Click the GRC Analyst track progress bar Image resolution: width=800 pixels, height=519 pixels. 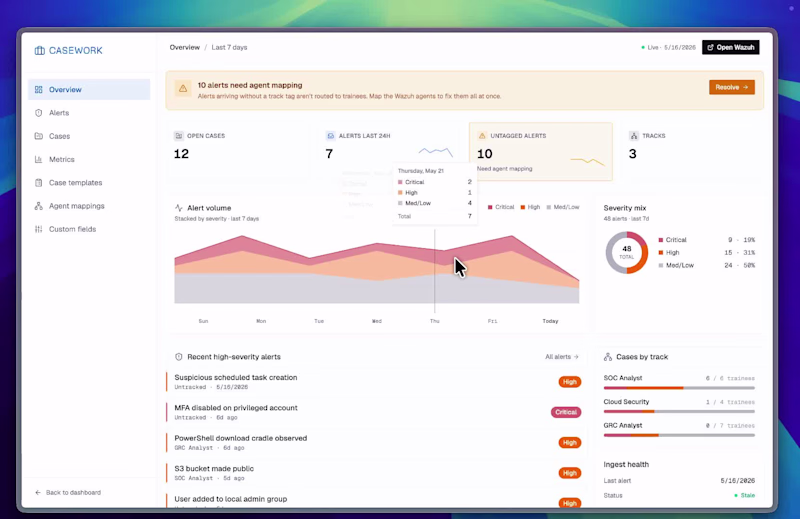pos(679,435)
